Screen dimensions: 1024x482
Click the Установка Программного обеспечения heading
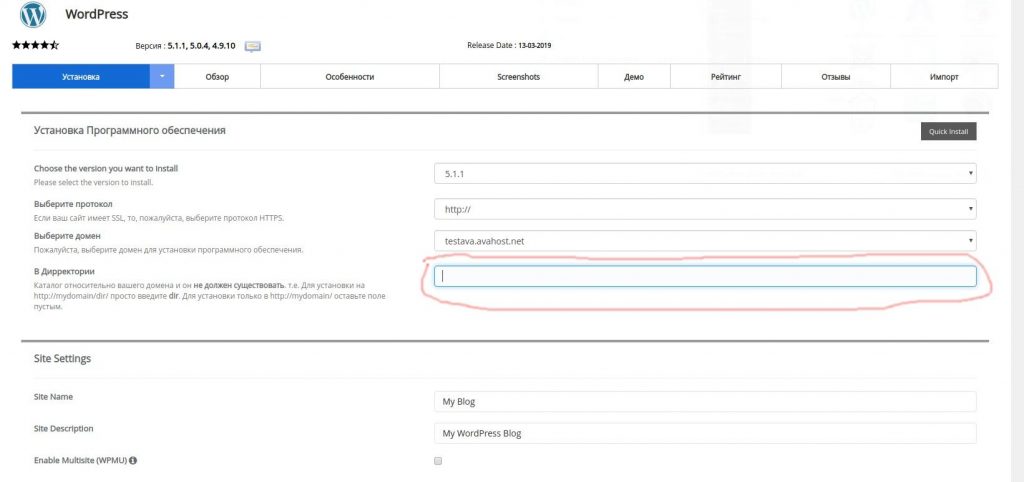[x=129, y=131]
